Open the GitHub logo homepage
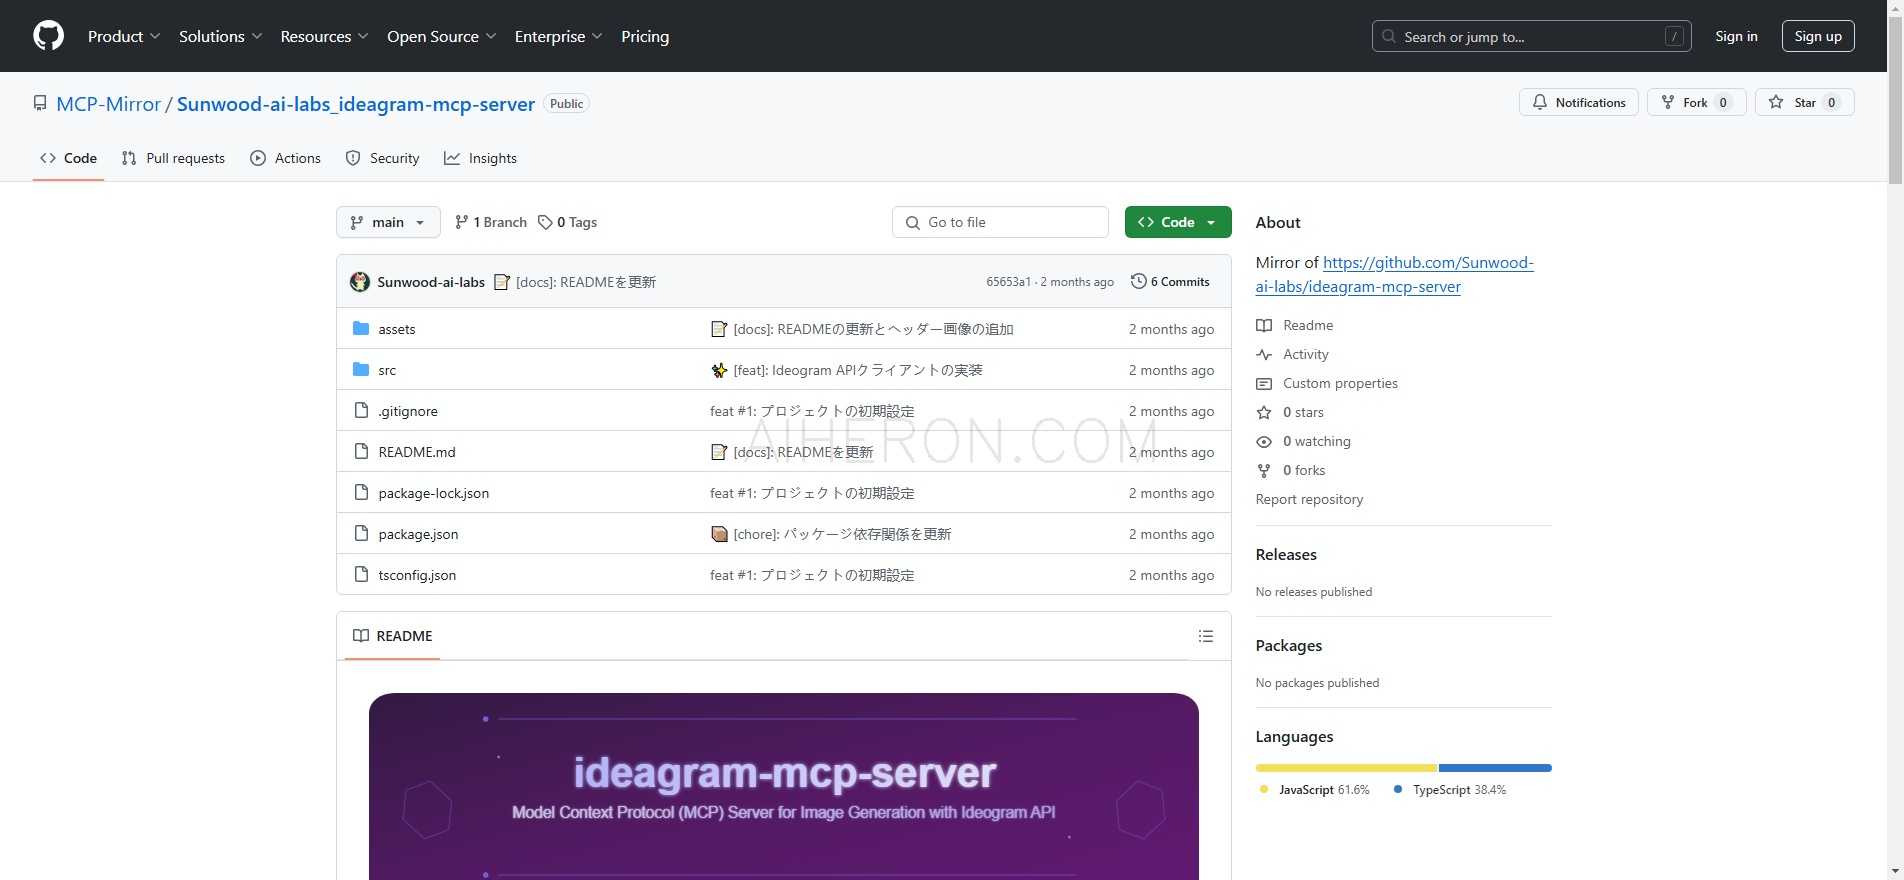The height and width of the screenshot is (880, 1904). point(48,36)
